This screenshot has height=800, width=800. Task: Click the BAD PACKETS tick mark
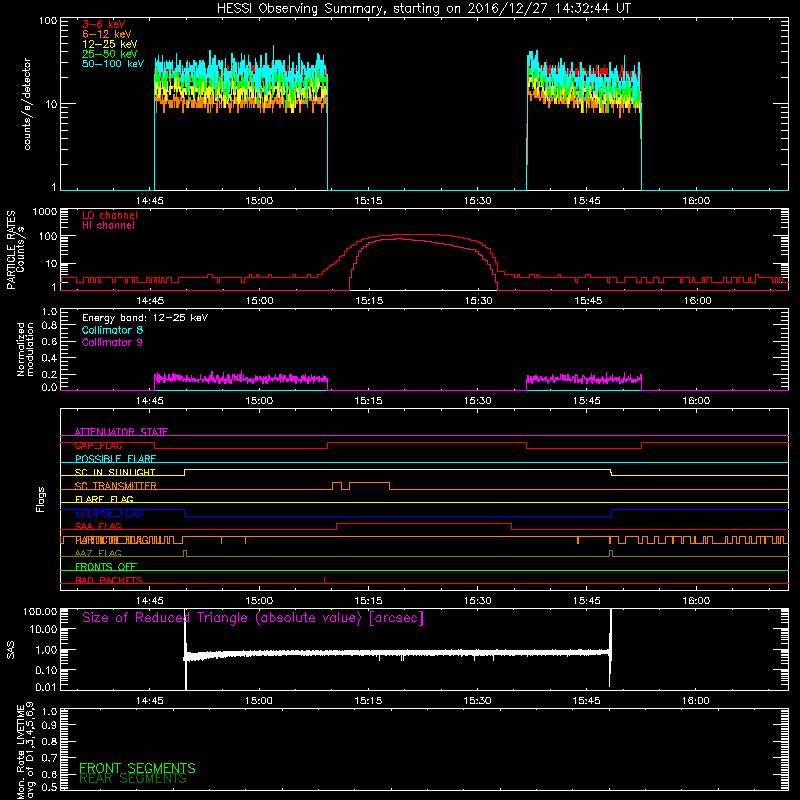pos(324,580)
